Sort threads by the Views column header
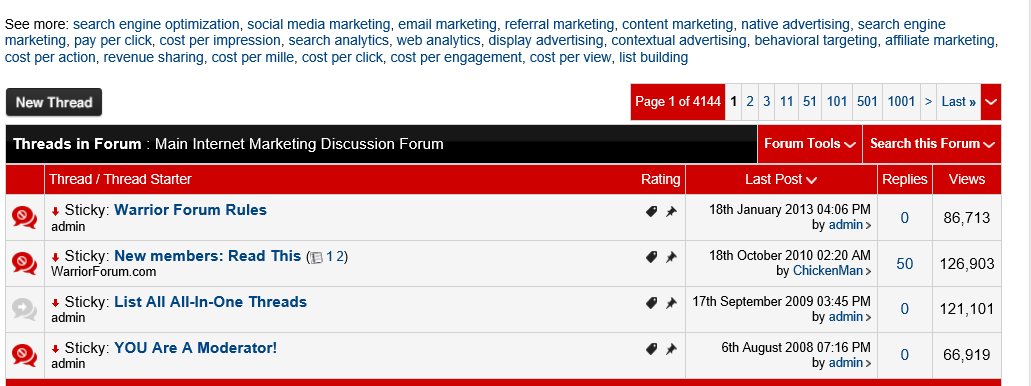 (967, 180)
